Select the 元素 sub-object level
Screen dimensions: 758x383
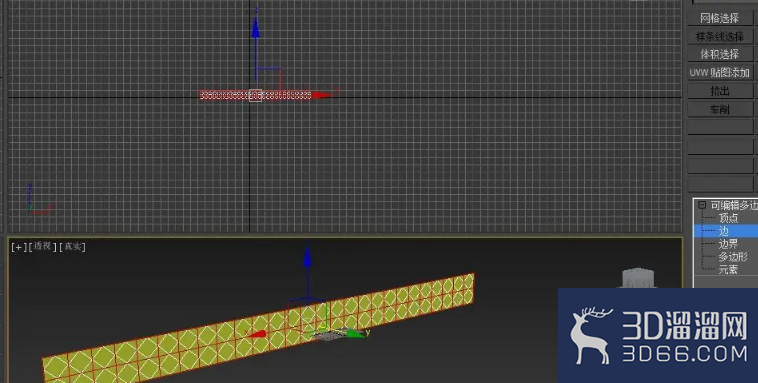pos(728,269)
